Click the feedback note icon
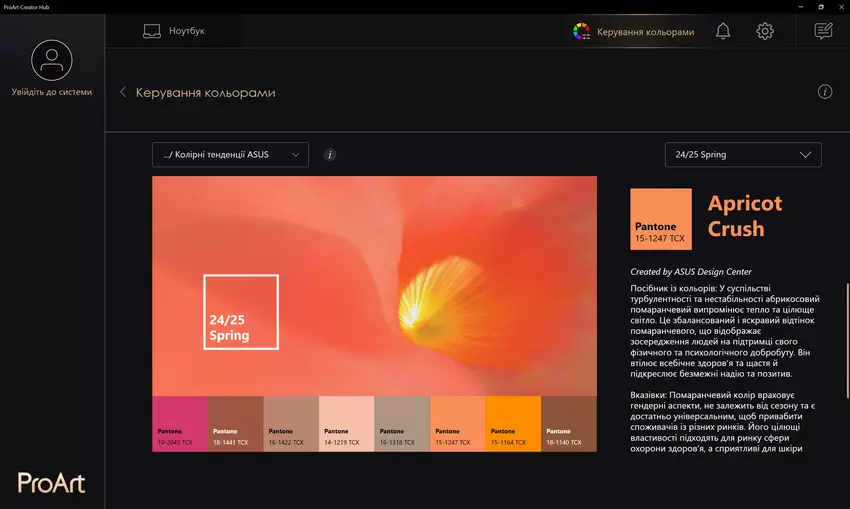This screenshot has width=850, height=509. (823, 32)
